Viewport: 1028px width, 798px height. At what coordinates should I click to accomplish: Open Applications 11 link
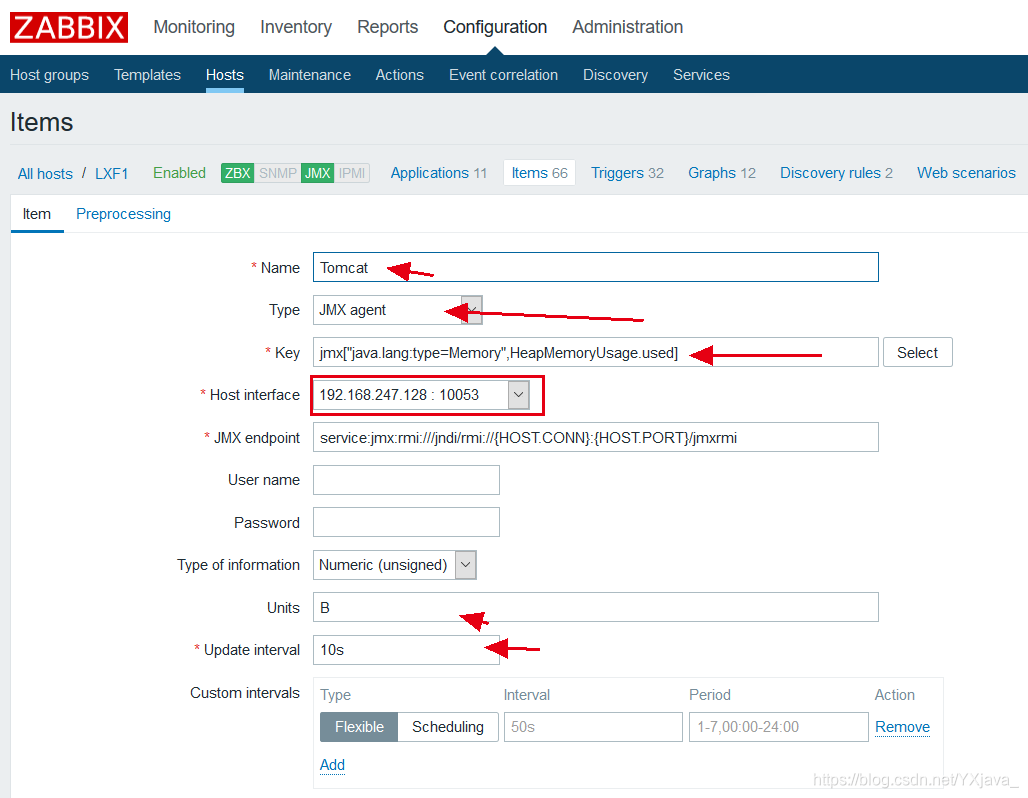(x=439, y=173)
